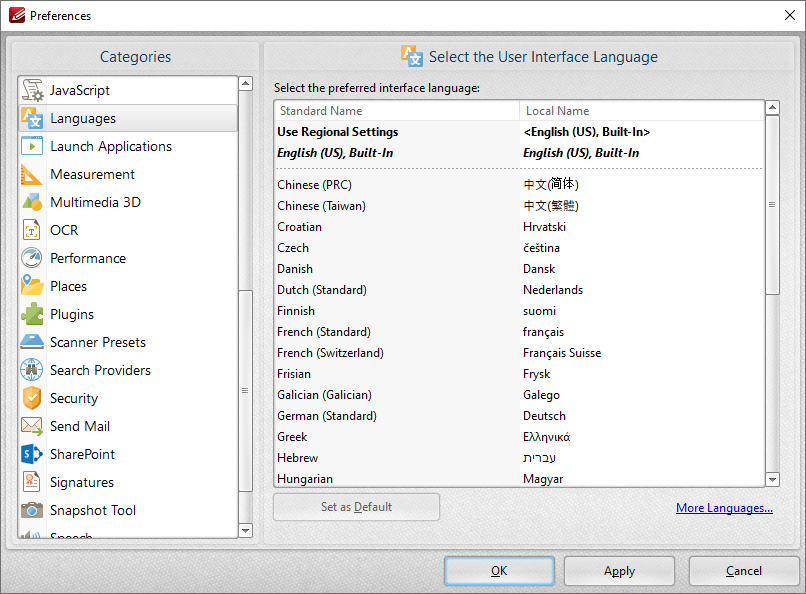Click the OCR category icon

(32, 230)
